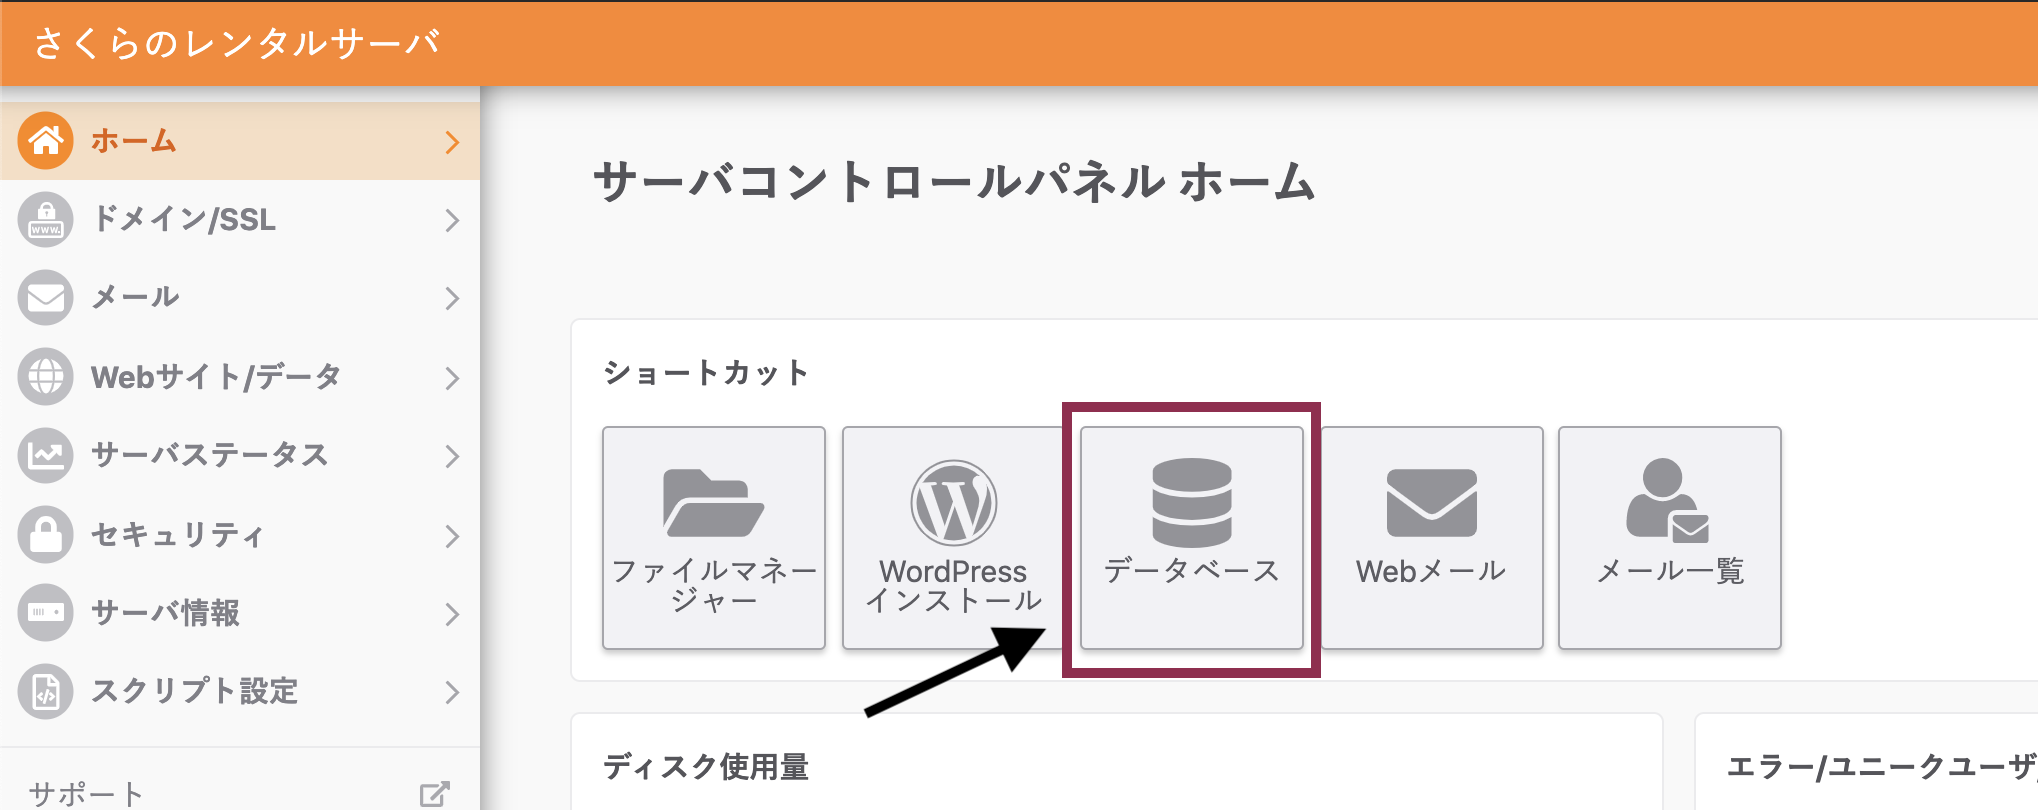The image size is (2038, 810).
Task: Click the script file icon for スクリプト設定
Action: click(x=45, y=691)
